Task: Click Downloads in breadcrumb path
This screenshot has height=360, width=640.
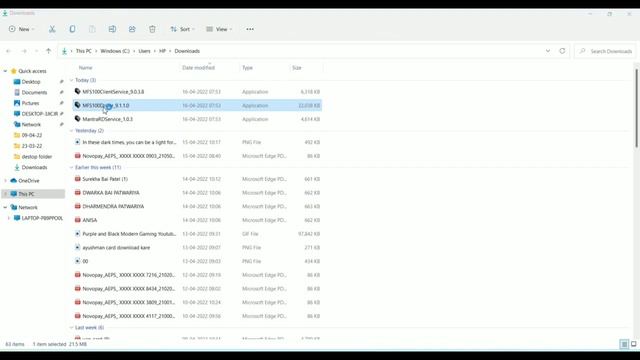Action: [187, 51]
